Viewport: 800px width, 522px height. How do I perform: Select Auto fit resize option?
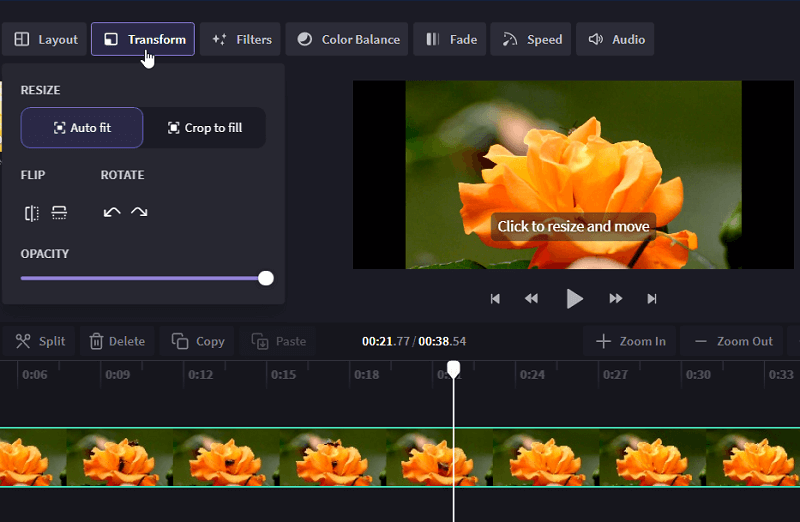pyautogui.click(x=82, y=128)
